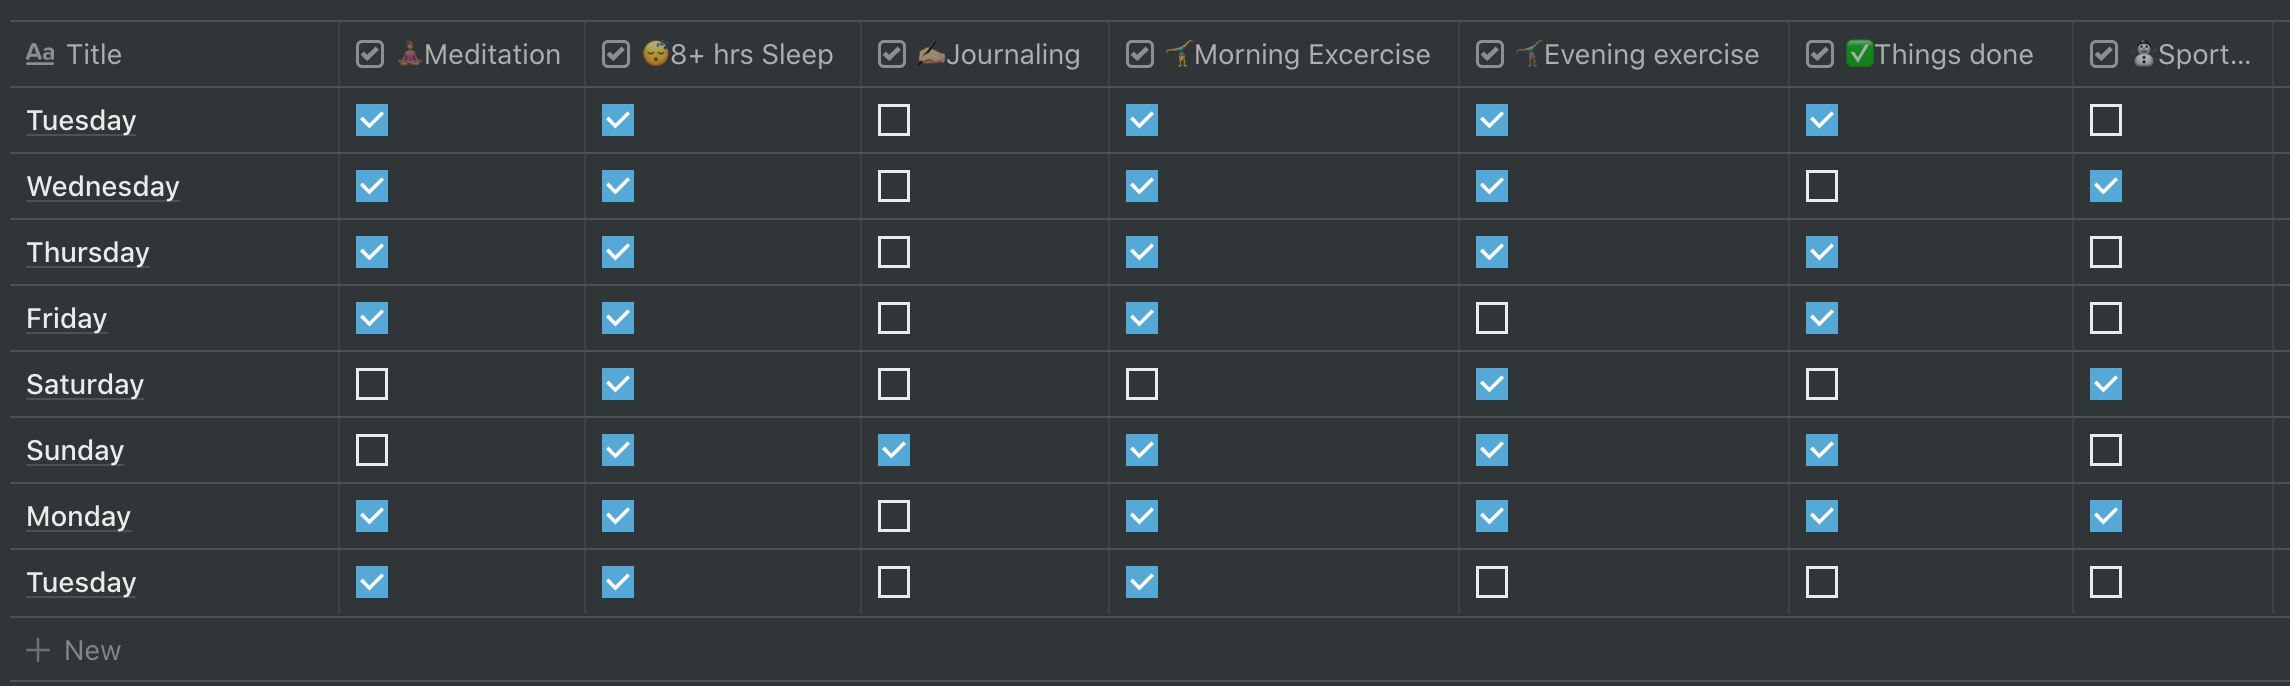Click the Things done column type icon
This screenshot has height=686, width=2290.
[1820, 54]
